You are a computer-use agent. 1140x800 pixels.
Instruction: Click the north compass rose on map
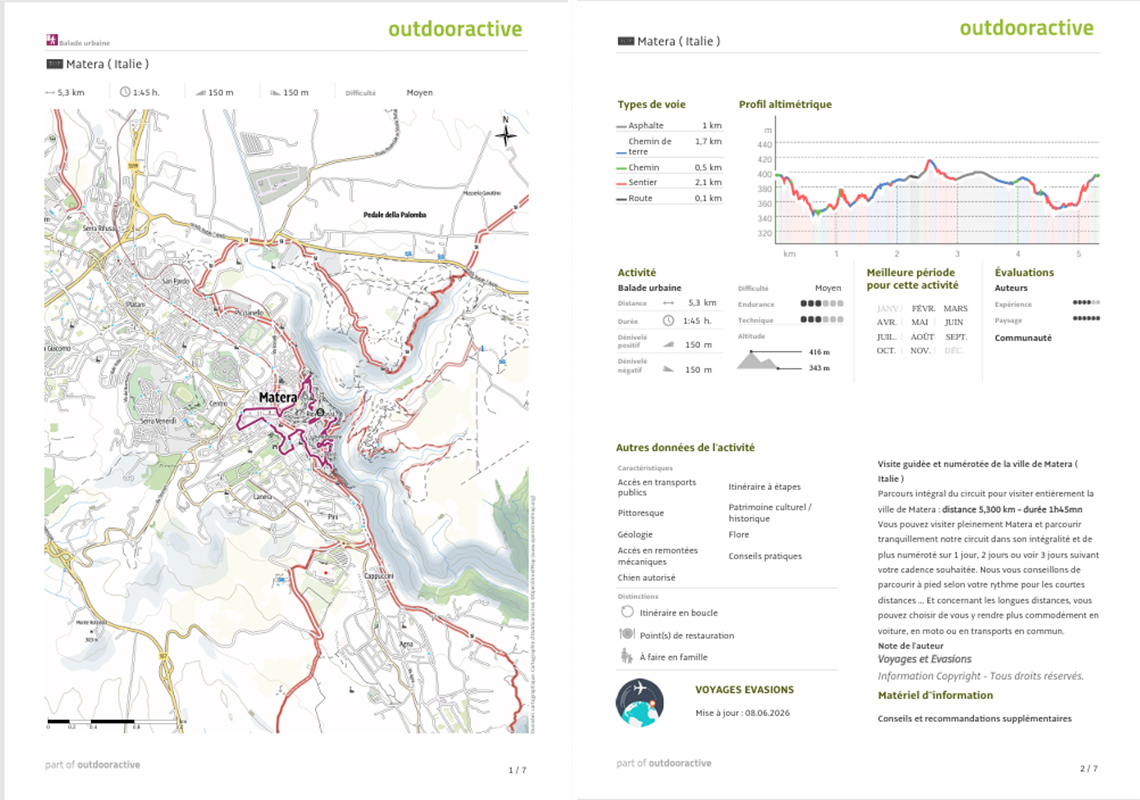click(x=506, y=132)
